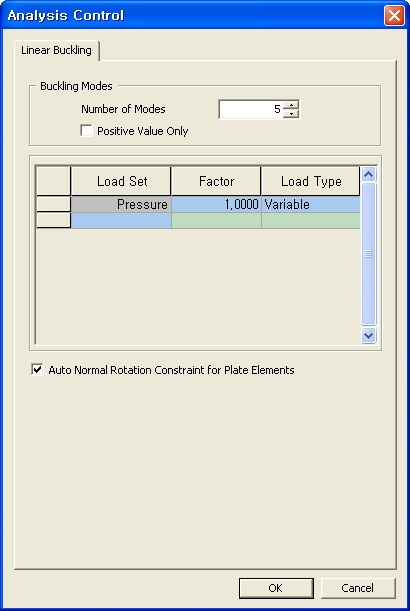
Task: Click the table scrollbar up arrow
Action: [368, 174]
